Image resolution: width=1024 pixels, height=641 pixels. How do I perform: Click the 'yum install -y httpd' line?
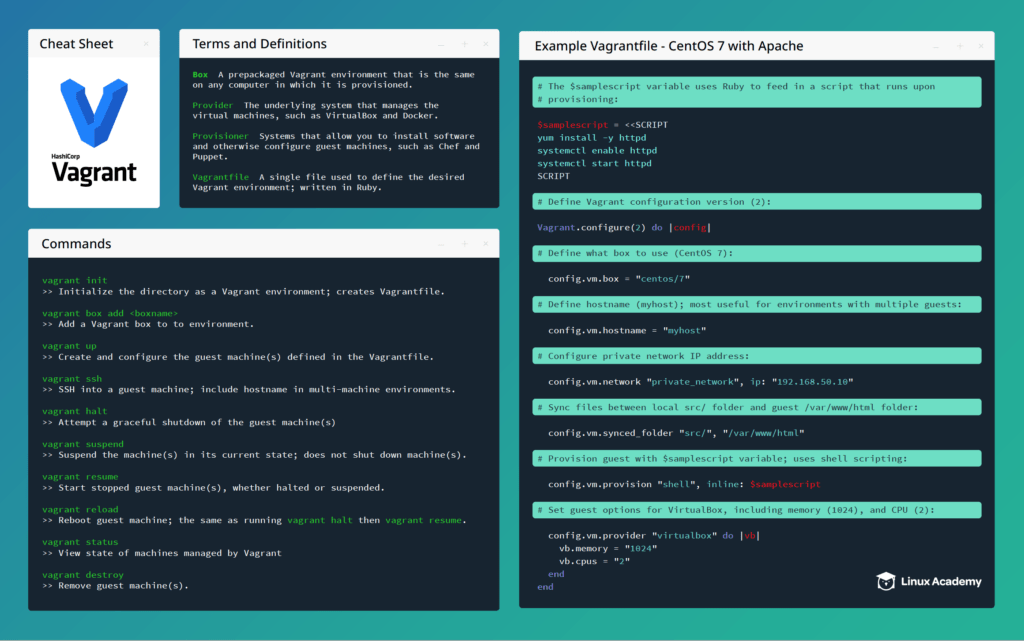[592, 138]
